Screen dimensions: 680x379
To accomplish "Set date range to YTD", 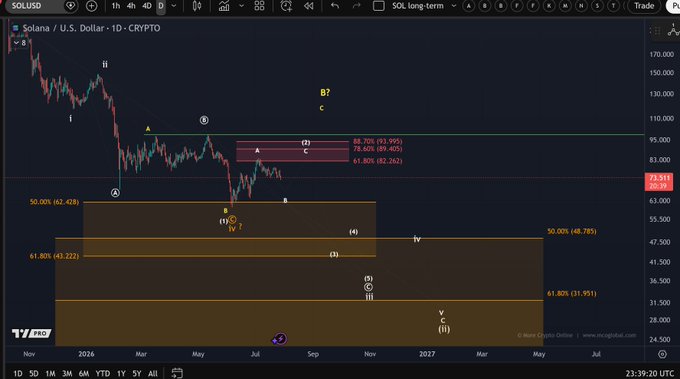I will click(x=102, y=373).
